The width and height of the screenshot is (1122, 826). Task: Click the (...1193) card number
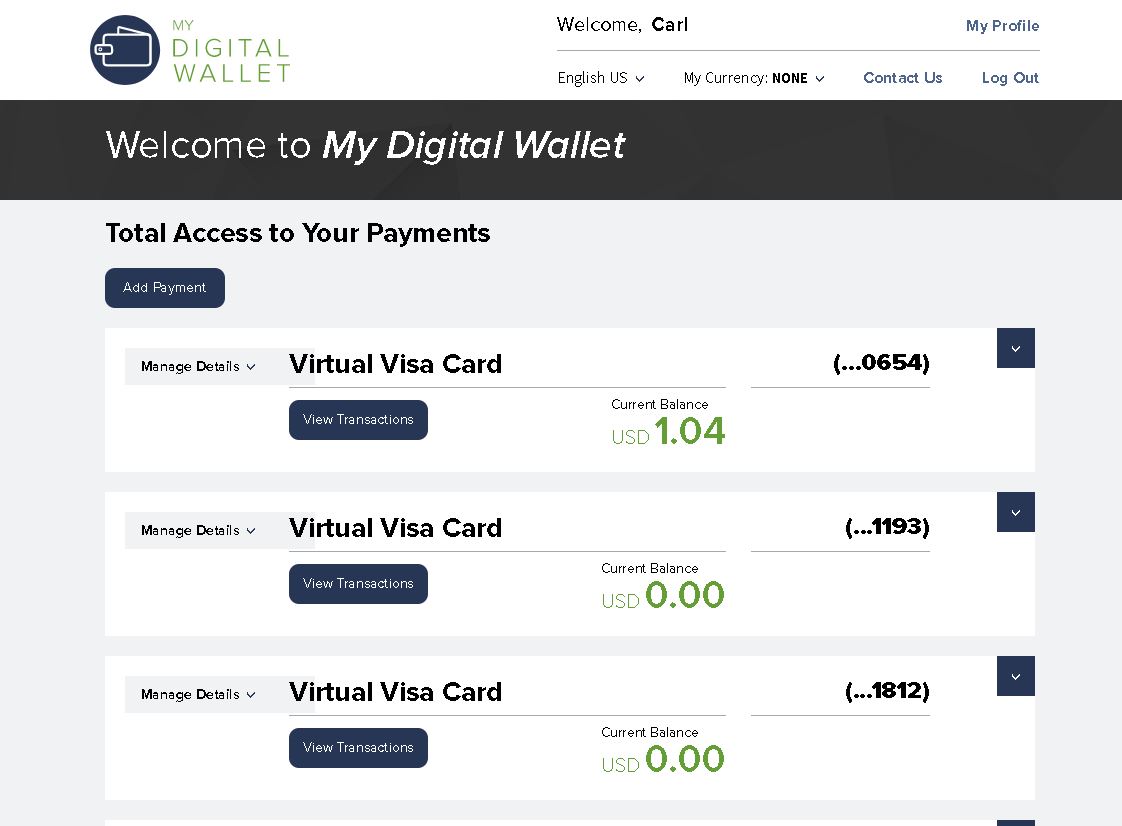(x=887, y=527)
